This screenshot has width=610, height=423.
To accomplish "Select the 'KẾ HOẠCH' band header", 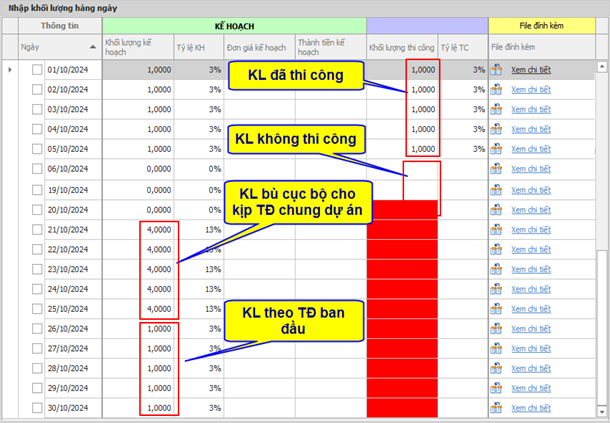I will [234, 26].
